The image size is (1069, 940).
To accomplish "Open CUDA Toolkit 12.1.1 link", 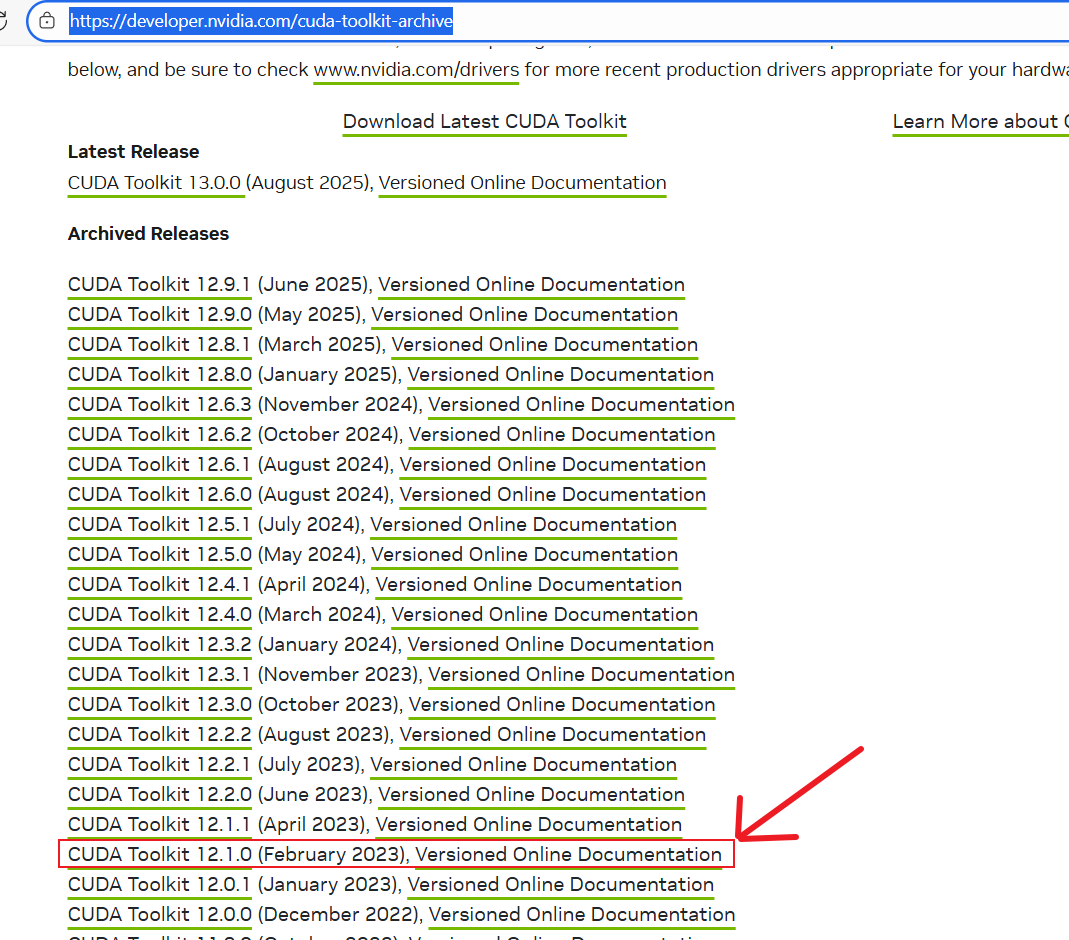I will coord(160,824).
